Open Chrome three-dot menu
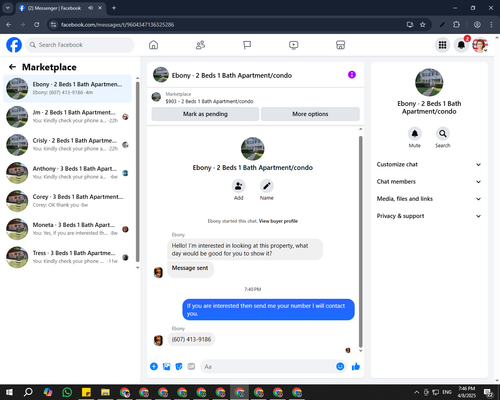500x400 pixels. [x=491, y=25]
